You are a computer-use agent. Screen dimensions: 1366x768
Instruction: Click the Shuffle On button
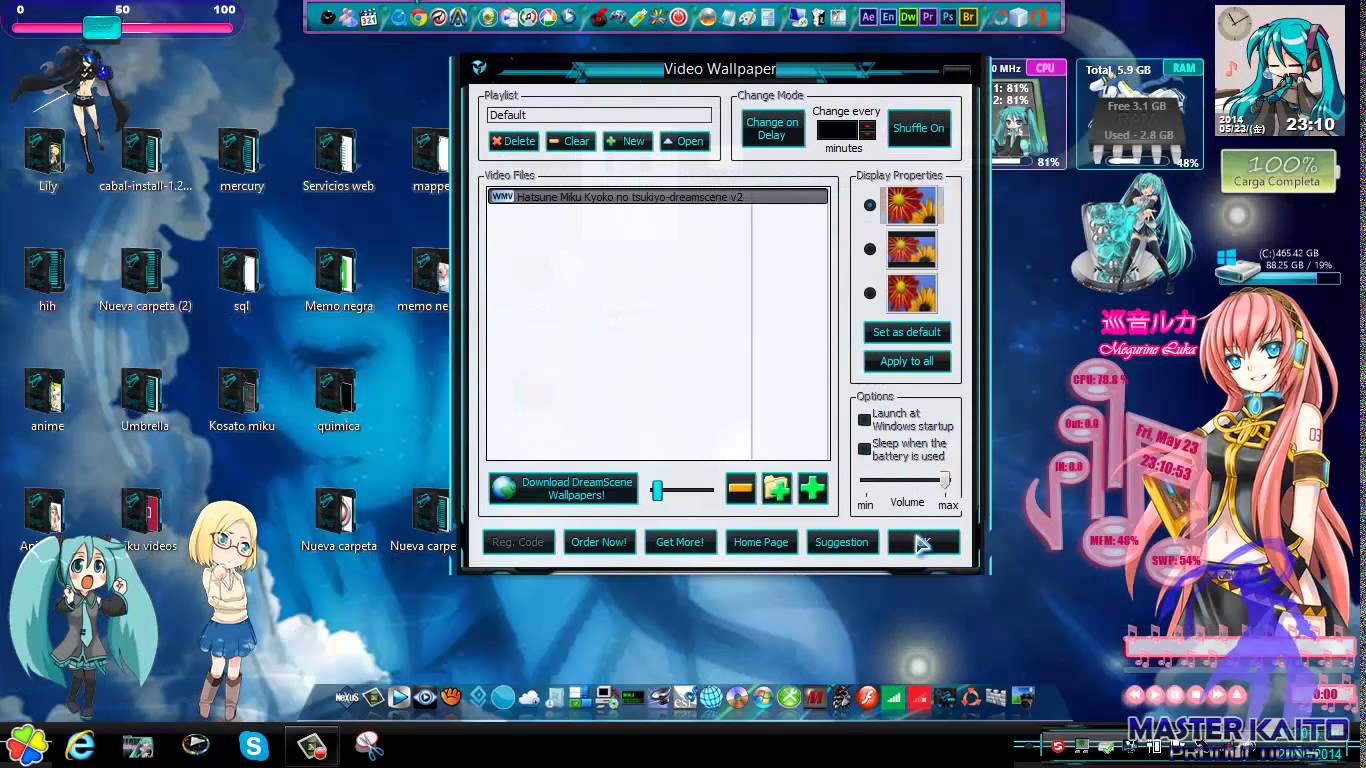click(918, 128)
